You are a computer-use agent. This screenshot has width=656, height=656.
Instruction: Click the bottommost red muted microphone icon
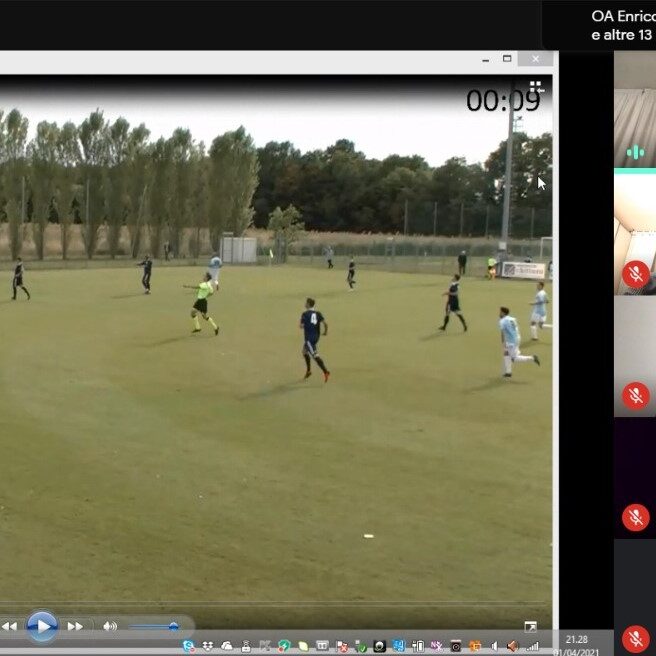pos(635,638)
